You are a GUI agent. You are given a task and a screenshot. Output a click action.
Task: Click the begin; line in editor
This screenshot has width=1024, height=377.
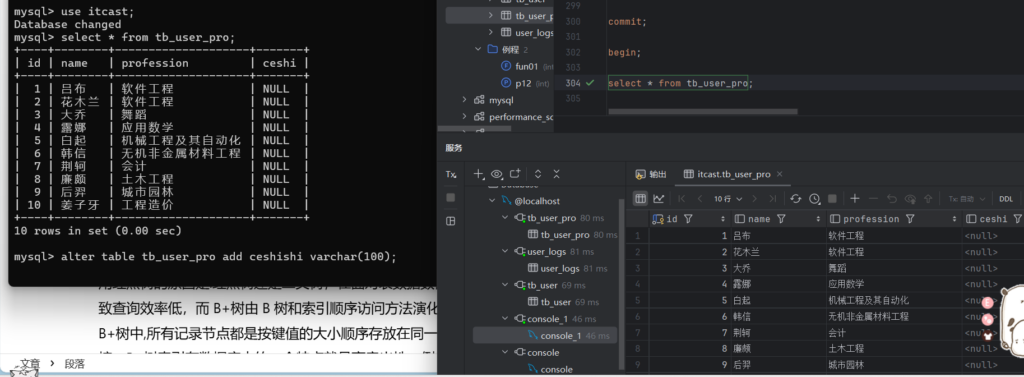[624, 52]
